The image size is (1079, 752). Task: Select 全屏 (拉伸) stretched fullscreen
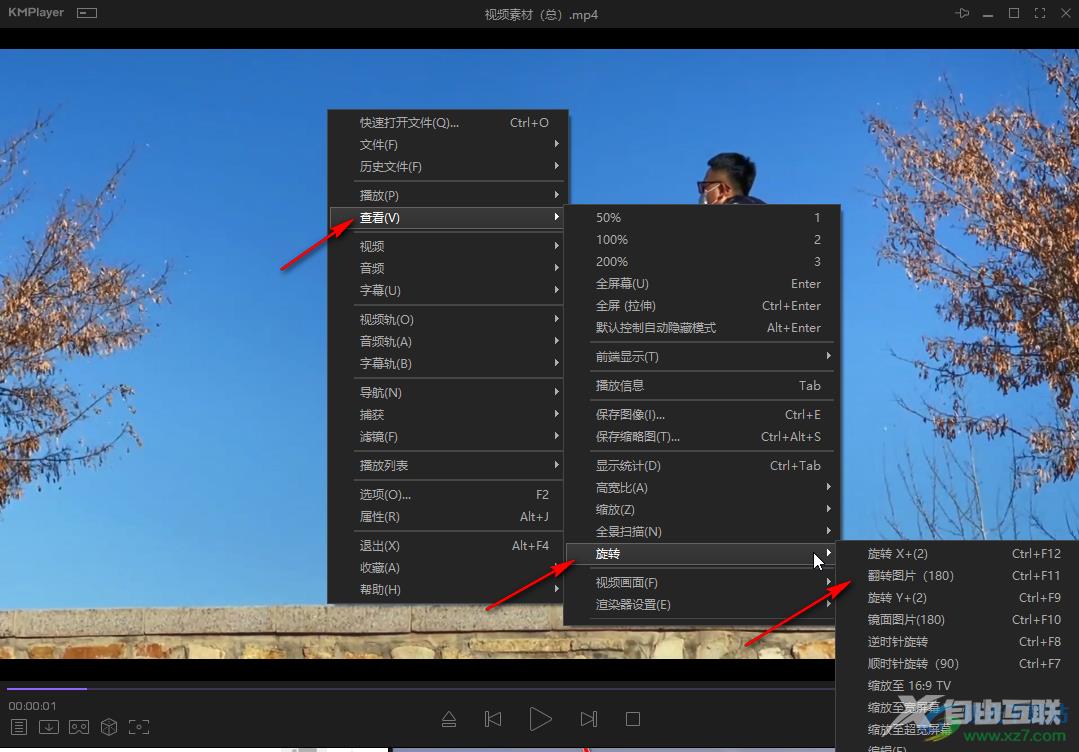701,305
